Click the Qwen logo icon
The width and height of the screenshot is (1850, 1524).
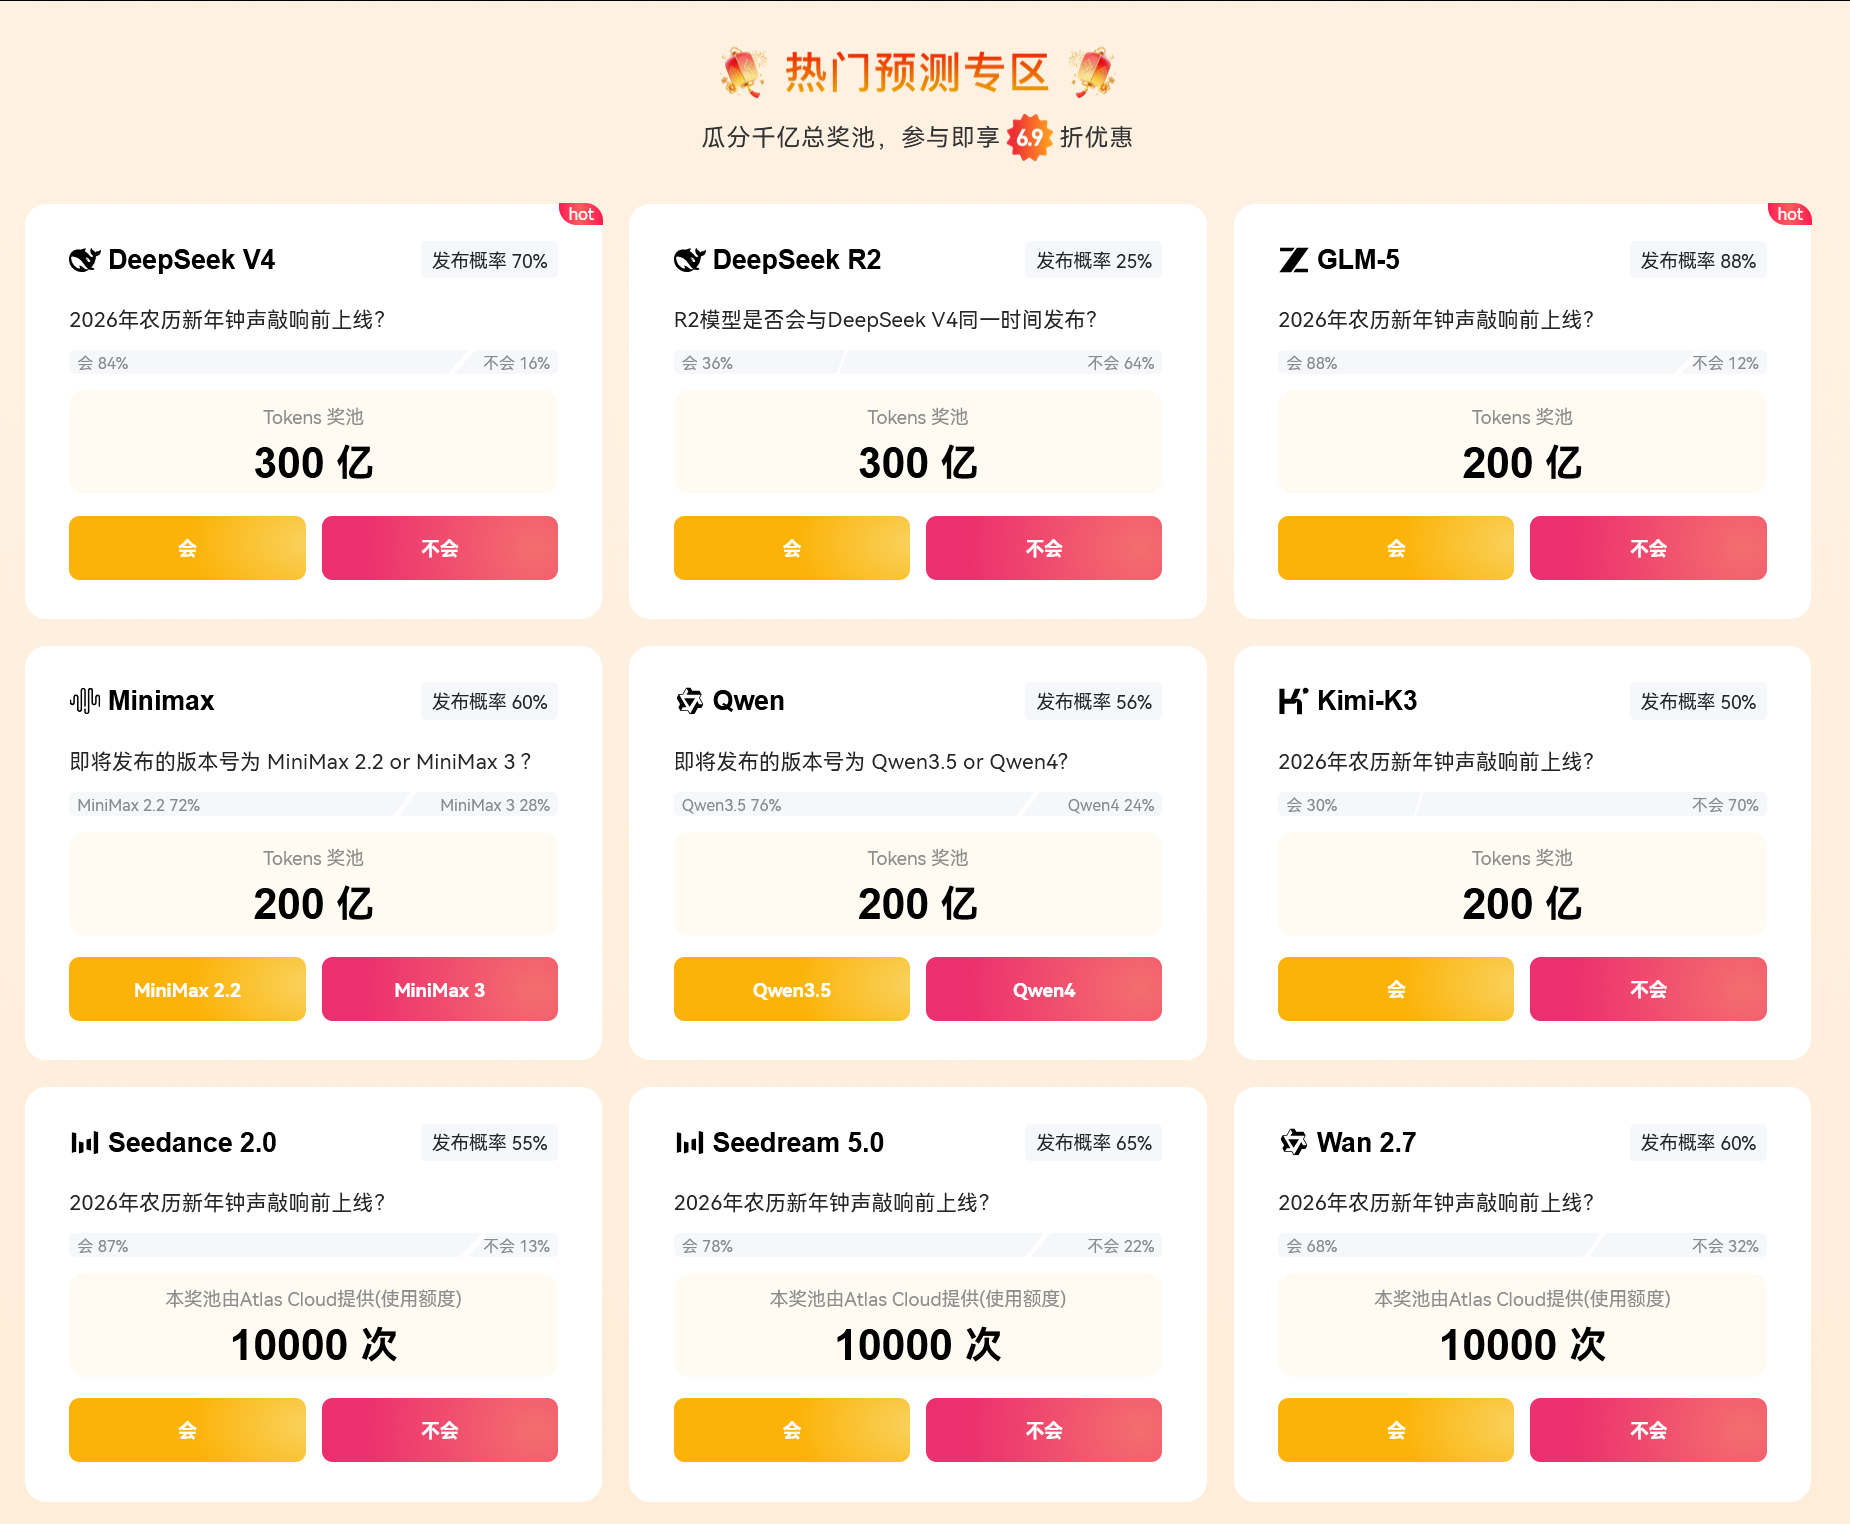click(x=688, y=700)
